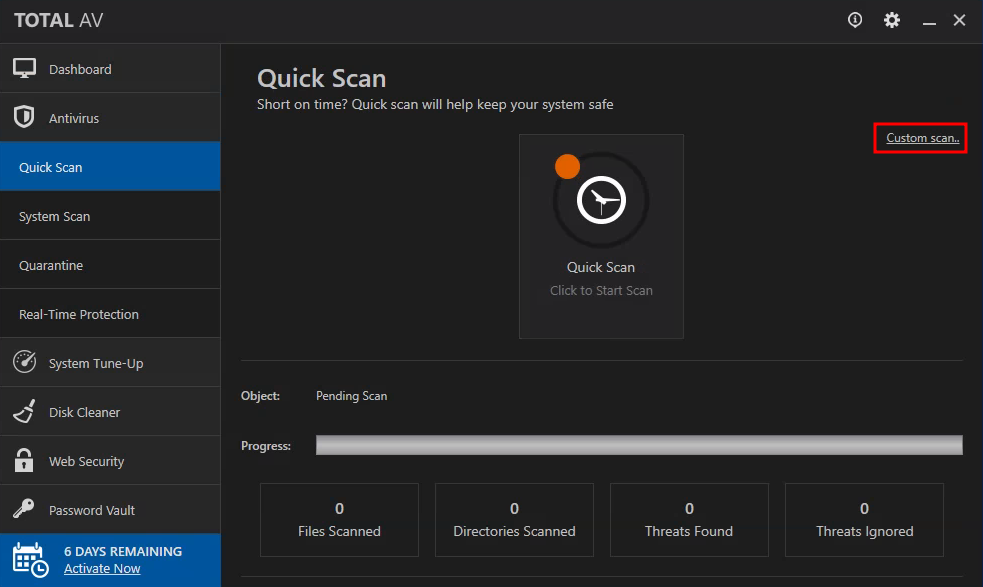Click the Activate Now link
Image resolution: width=983 pixels, height=587 pixels.
[x=102, y=569]
